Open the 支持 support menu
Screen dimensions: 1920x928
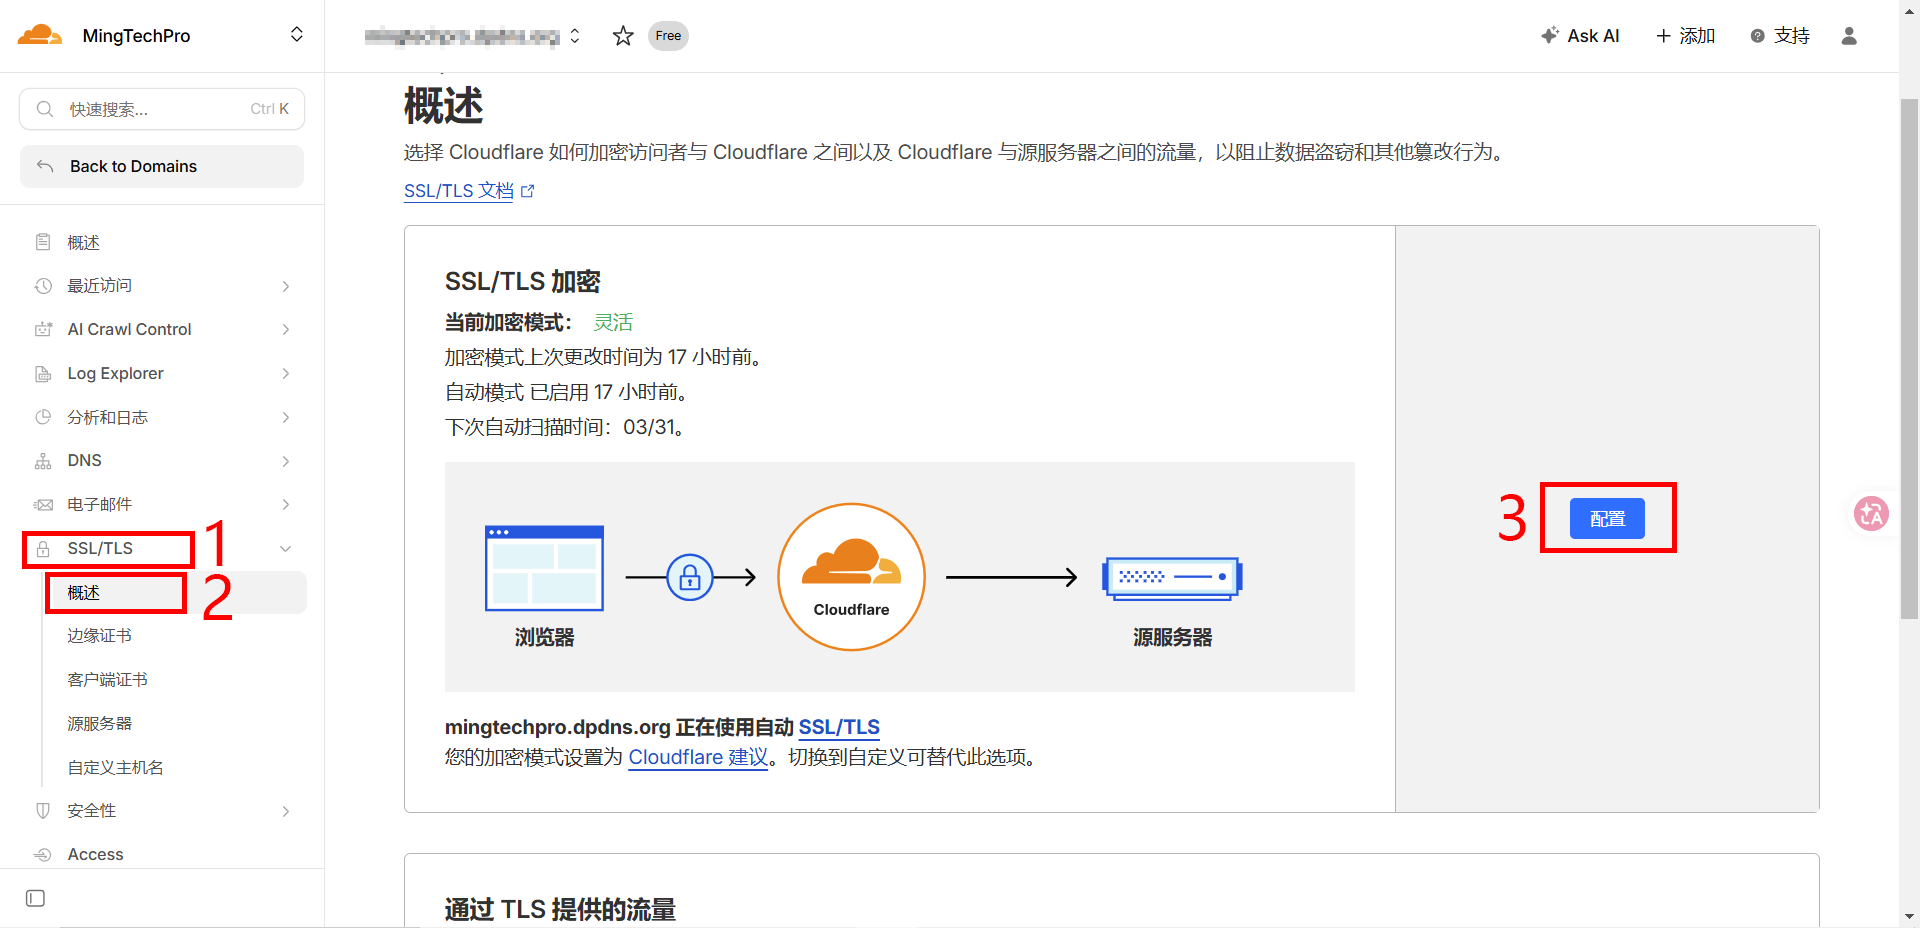click(1780, 36)
